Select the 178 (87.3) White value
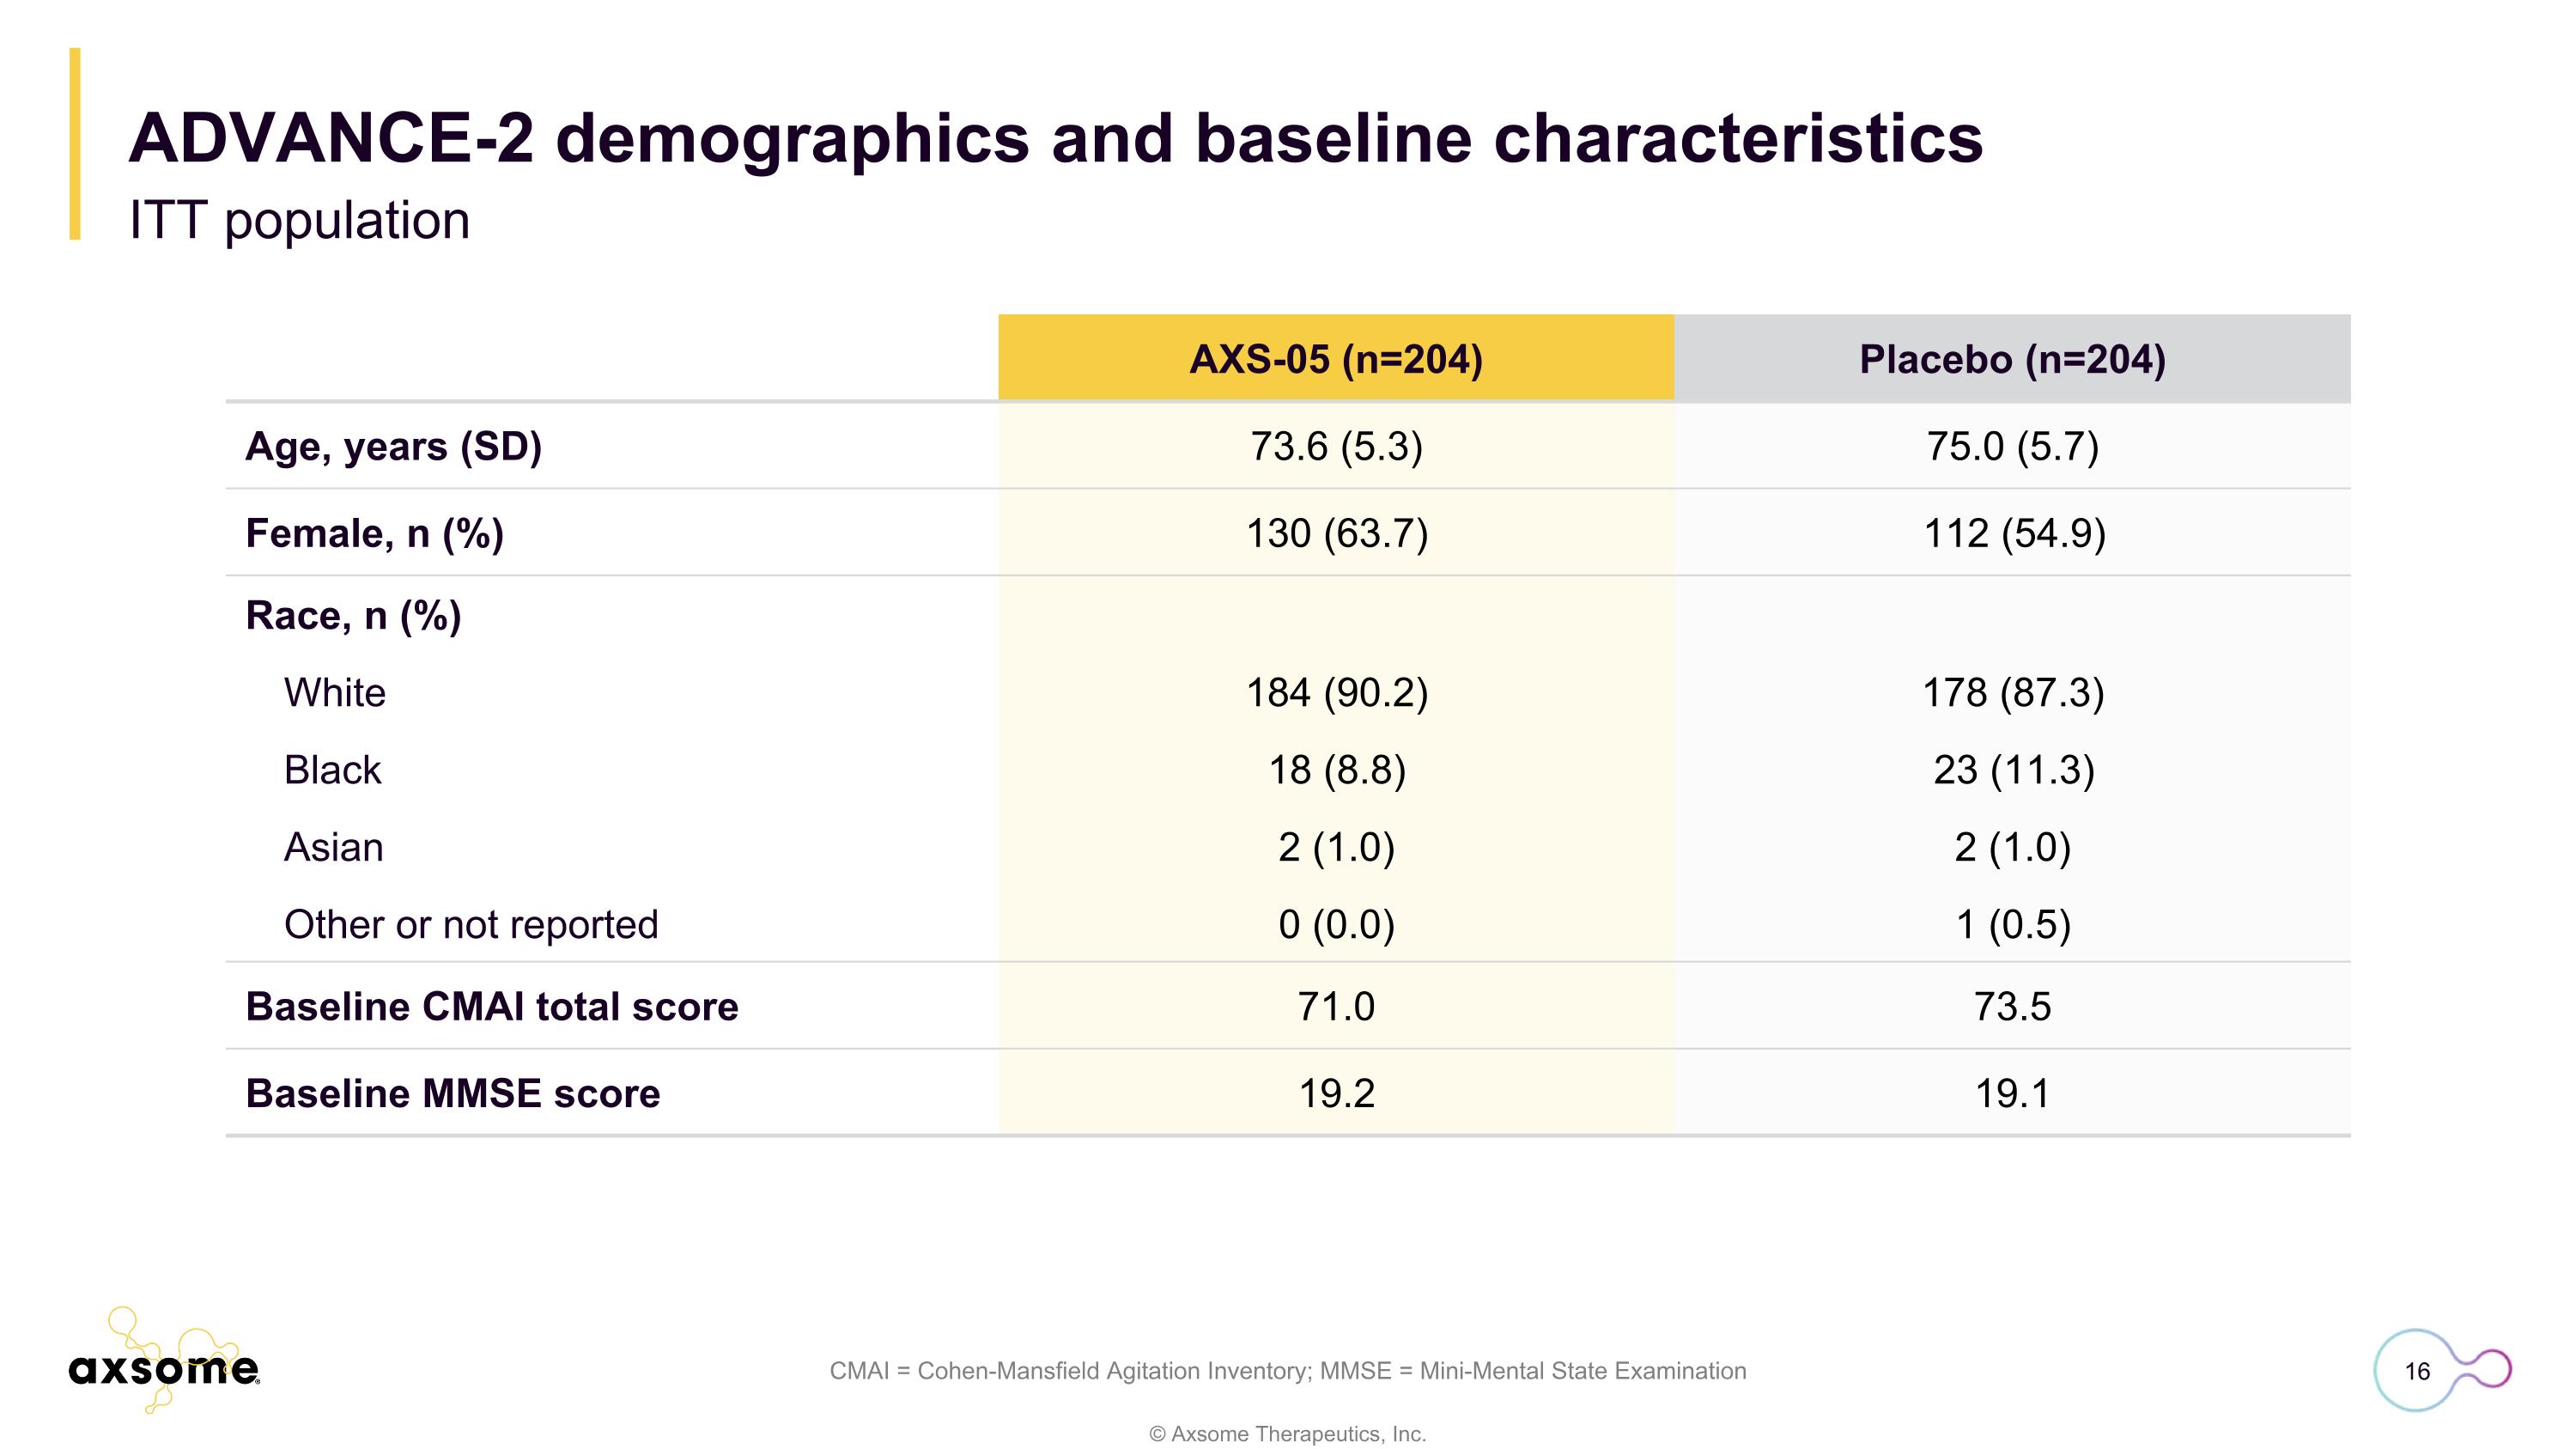Screen dimensions: 2576x1449 [x=2013, y=692]
